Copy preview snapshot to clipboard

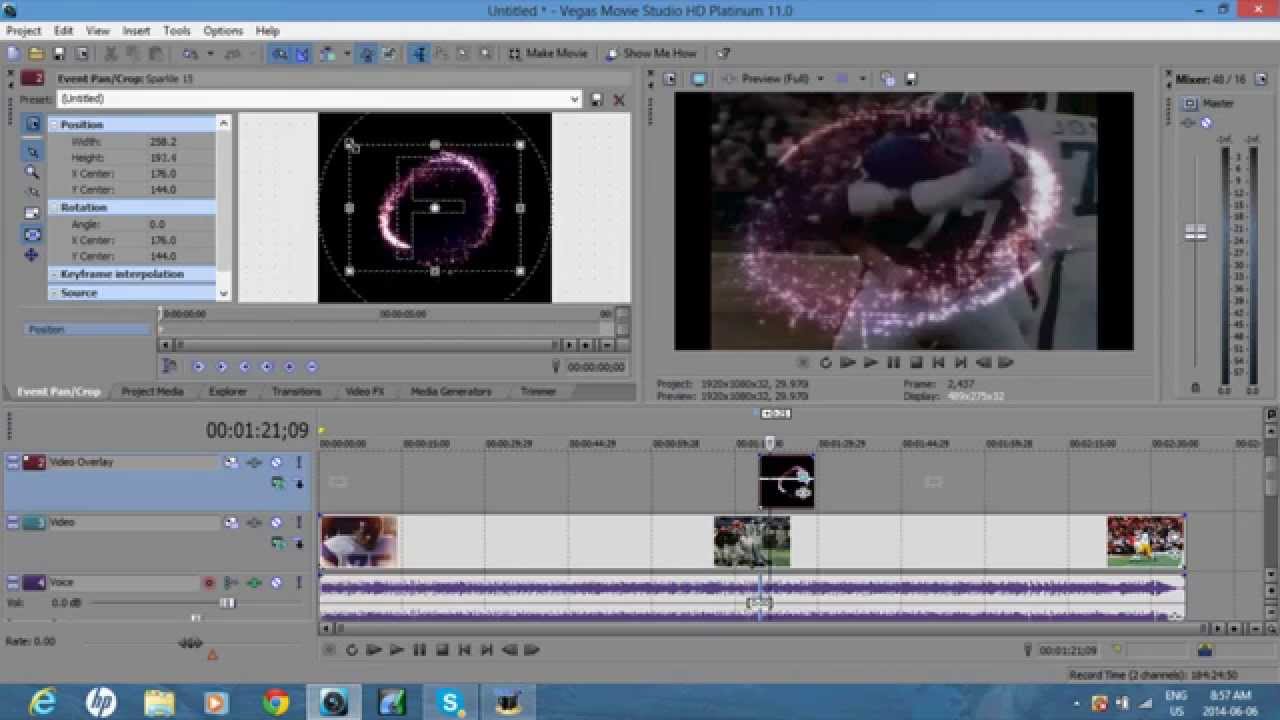(x=889, y=78)
